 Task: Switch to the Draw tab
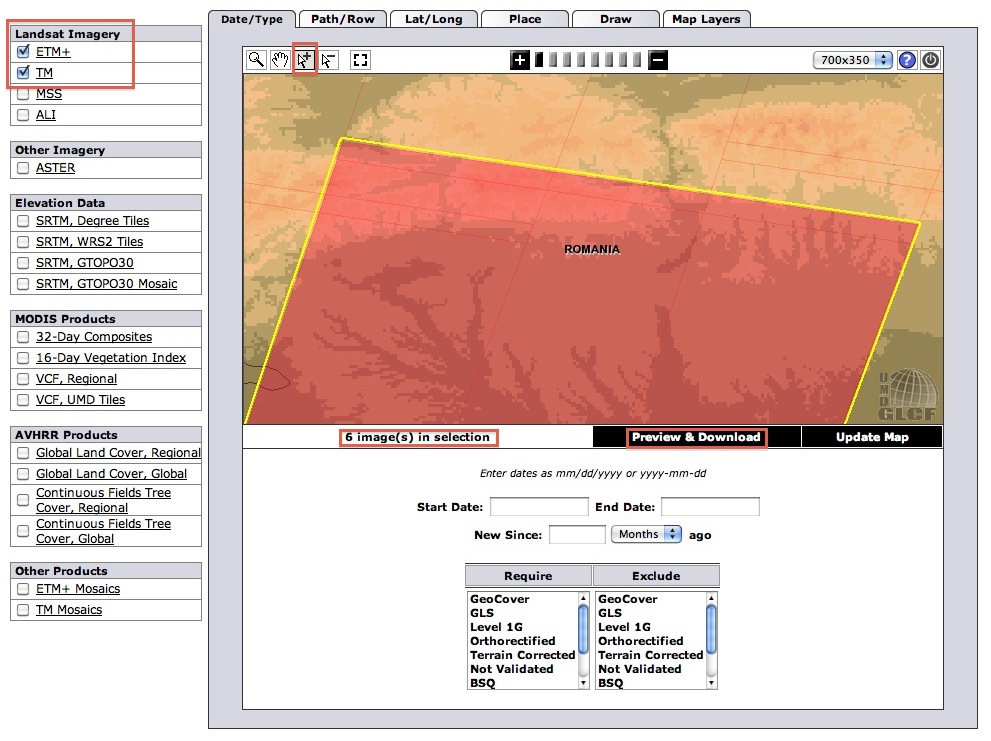pos(616,19)
